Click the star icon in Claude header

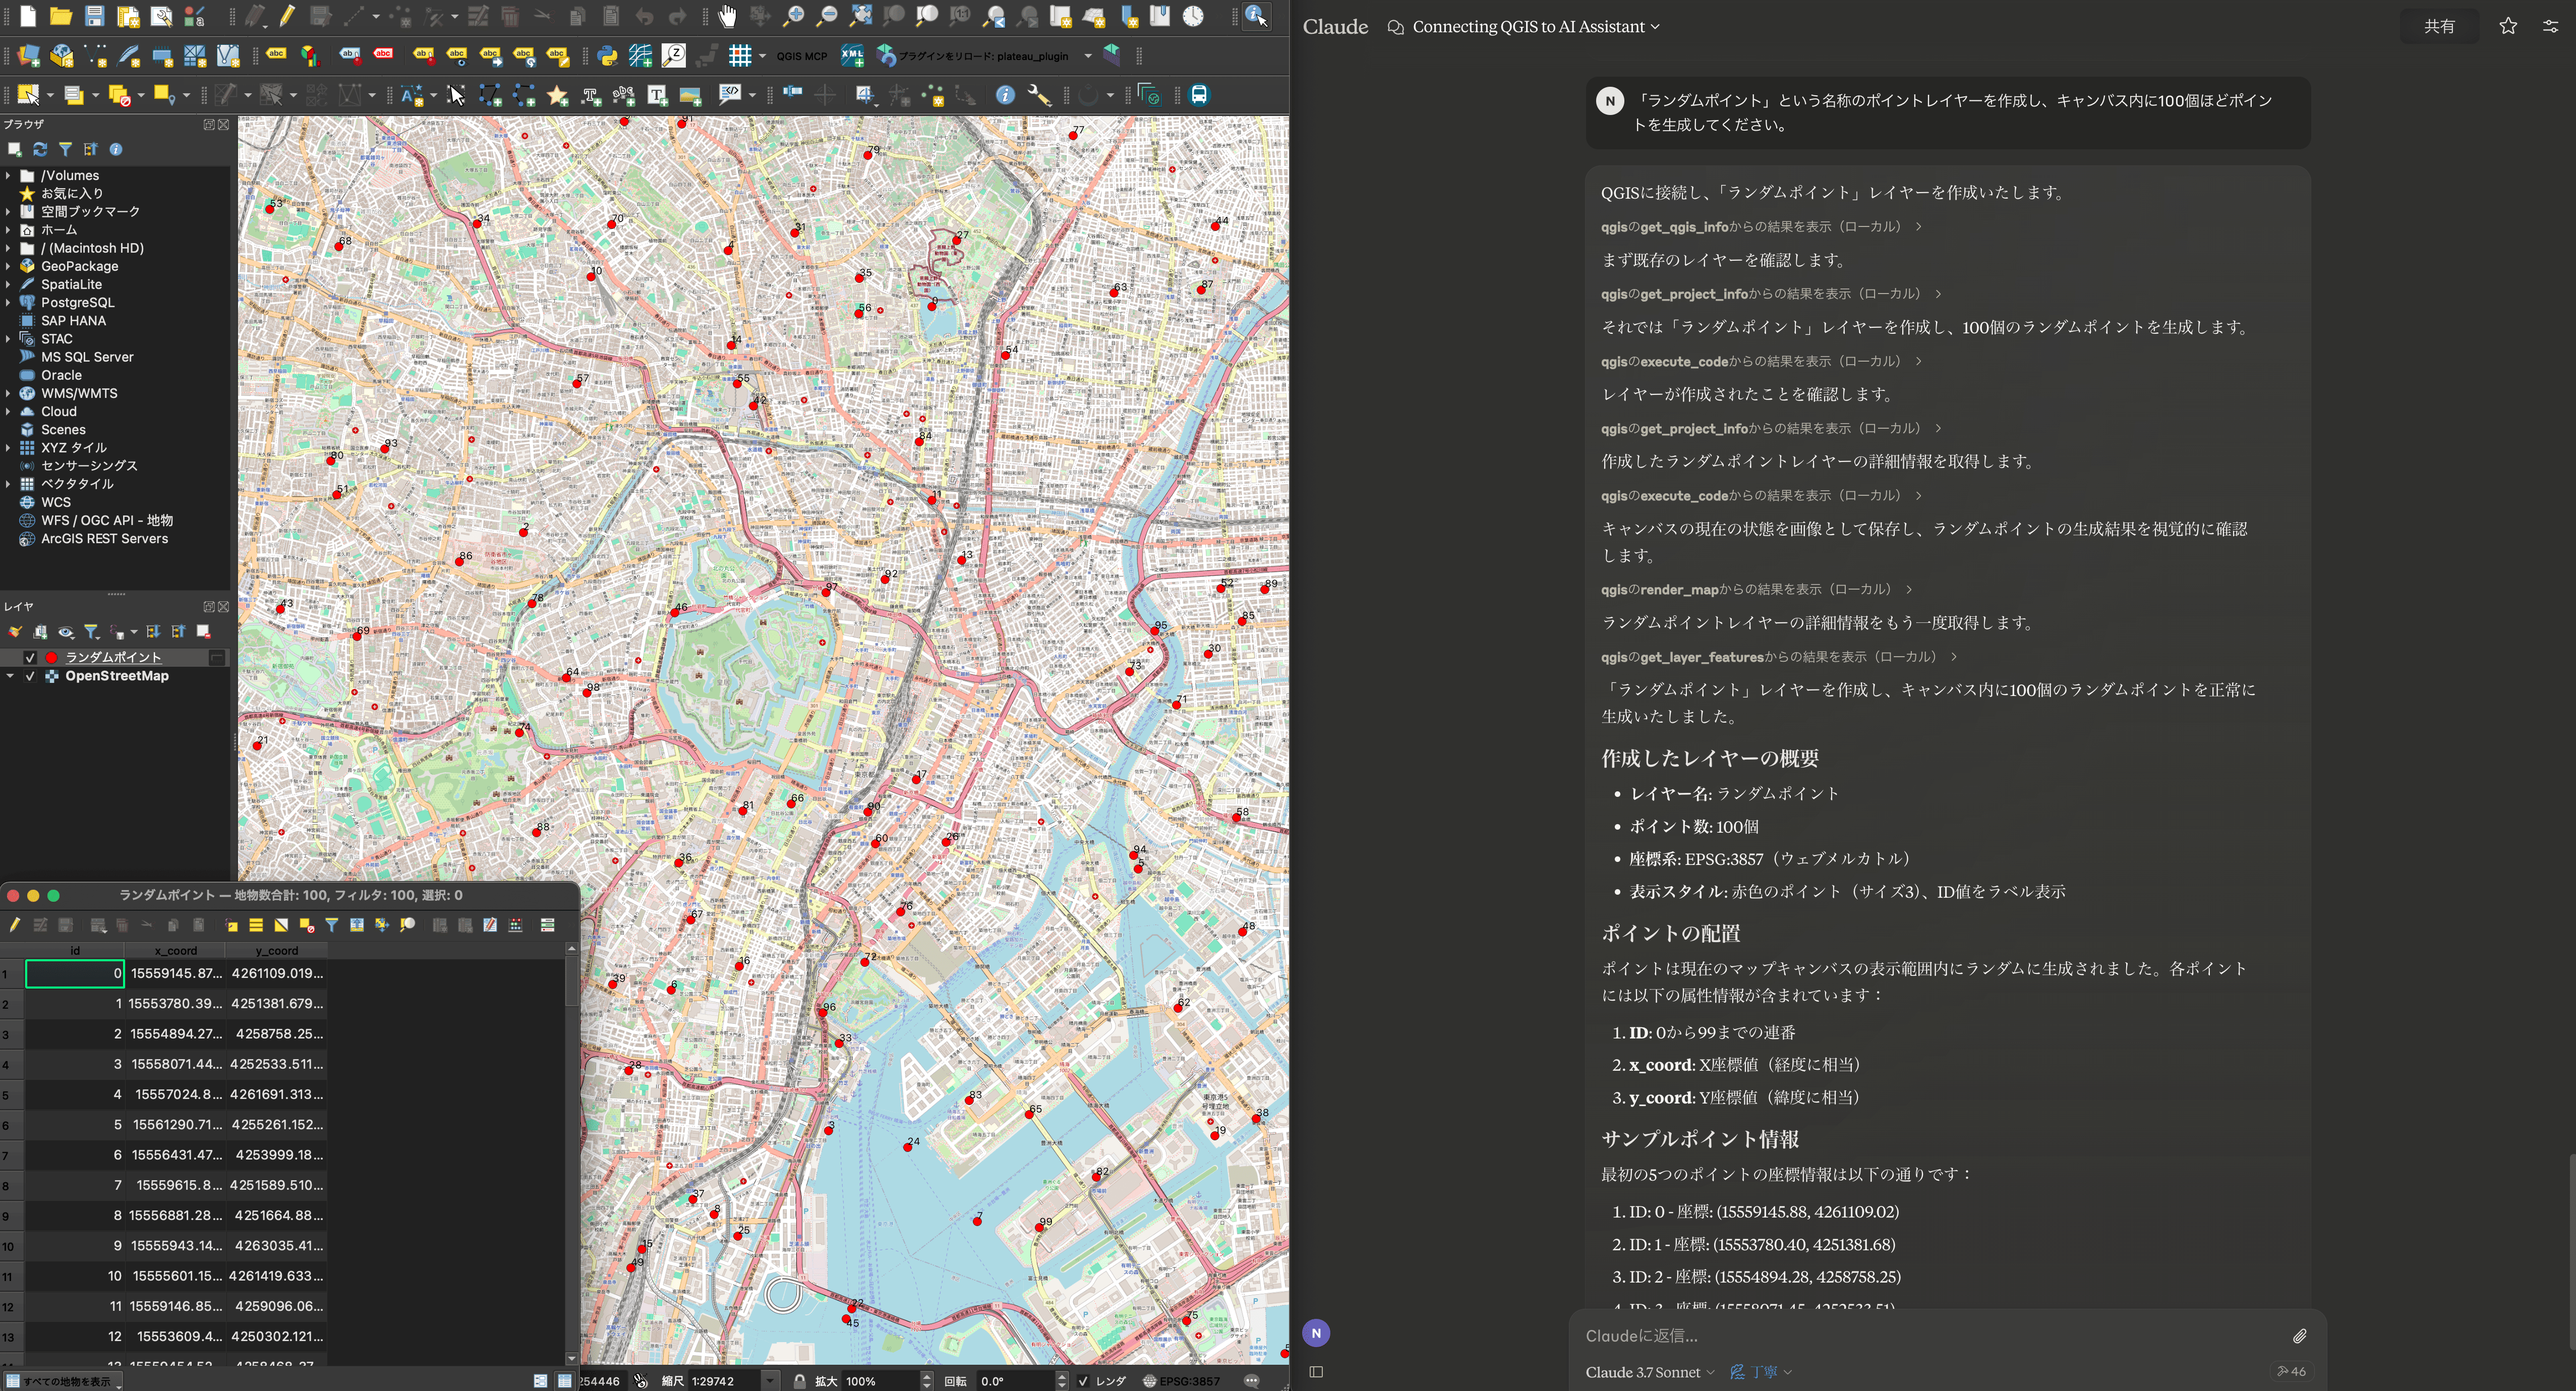tap(2508, 26)
